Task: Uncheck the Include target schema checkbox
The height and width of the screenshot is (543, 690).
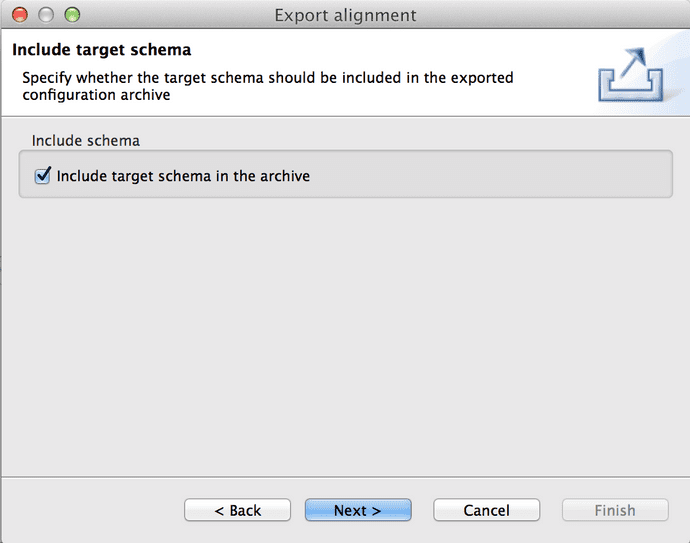Action: (x=43, y=176)
